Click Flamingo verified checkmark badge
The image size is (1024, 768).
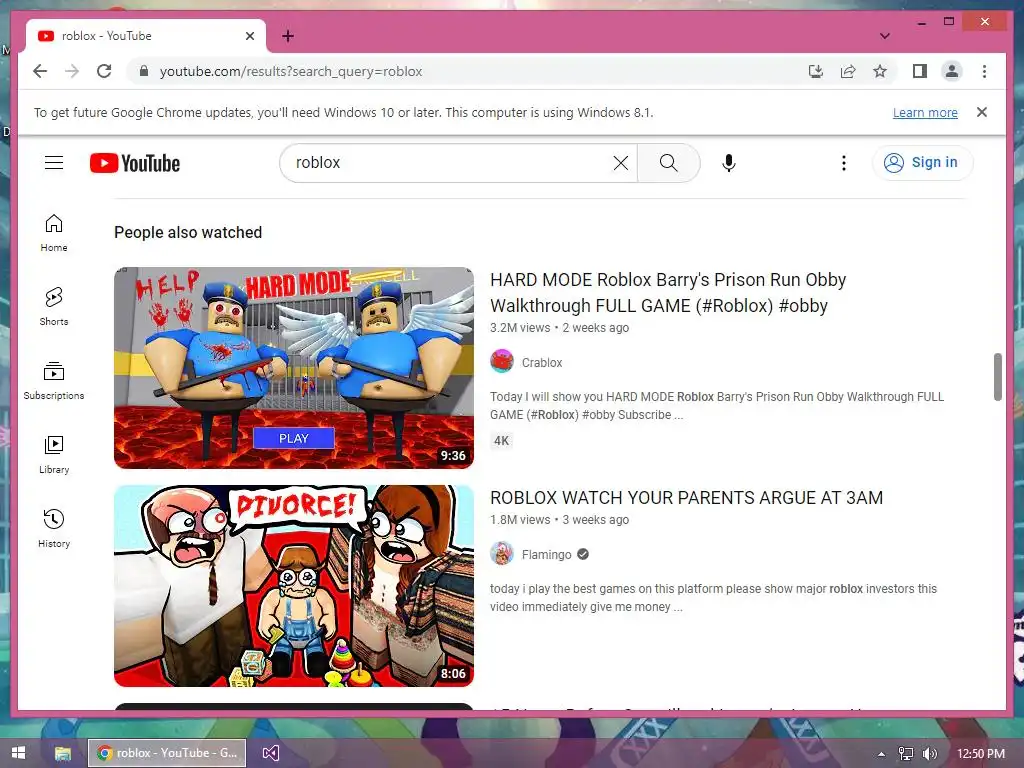pyautogui.click(x=583, y=554)
